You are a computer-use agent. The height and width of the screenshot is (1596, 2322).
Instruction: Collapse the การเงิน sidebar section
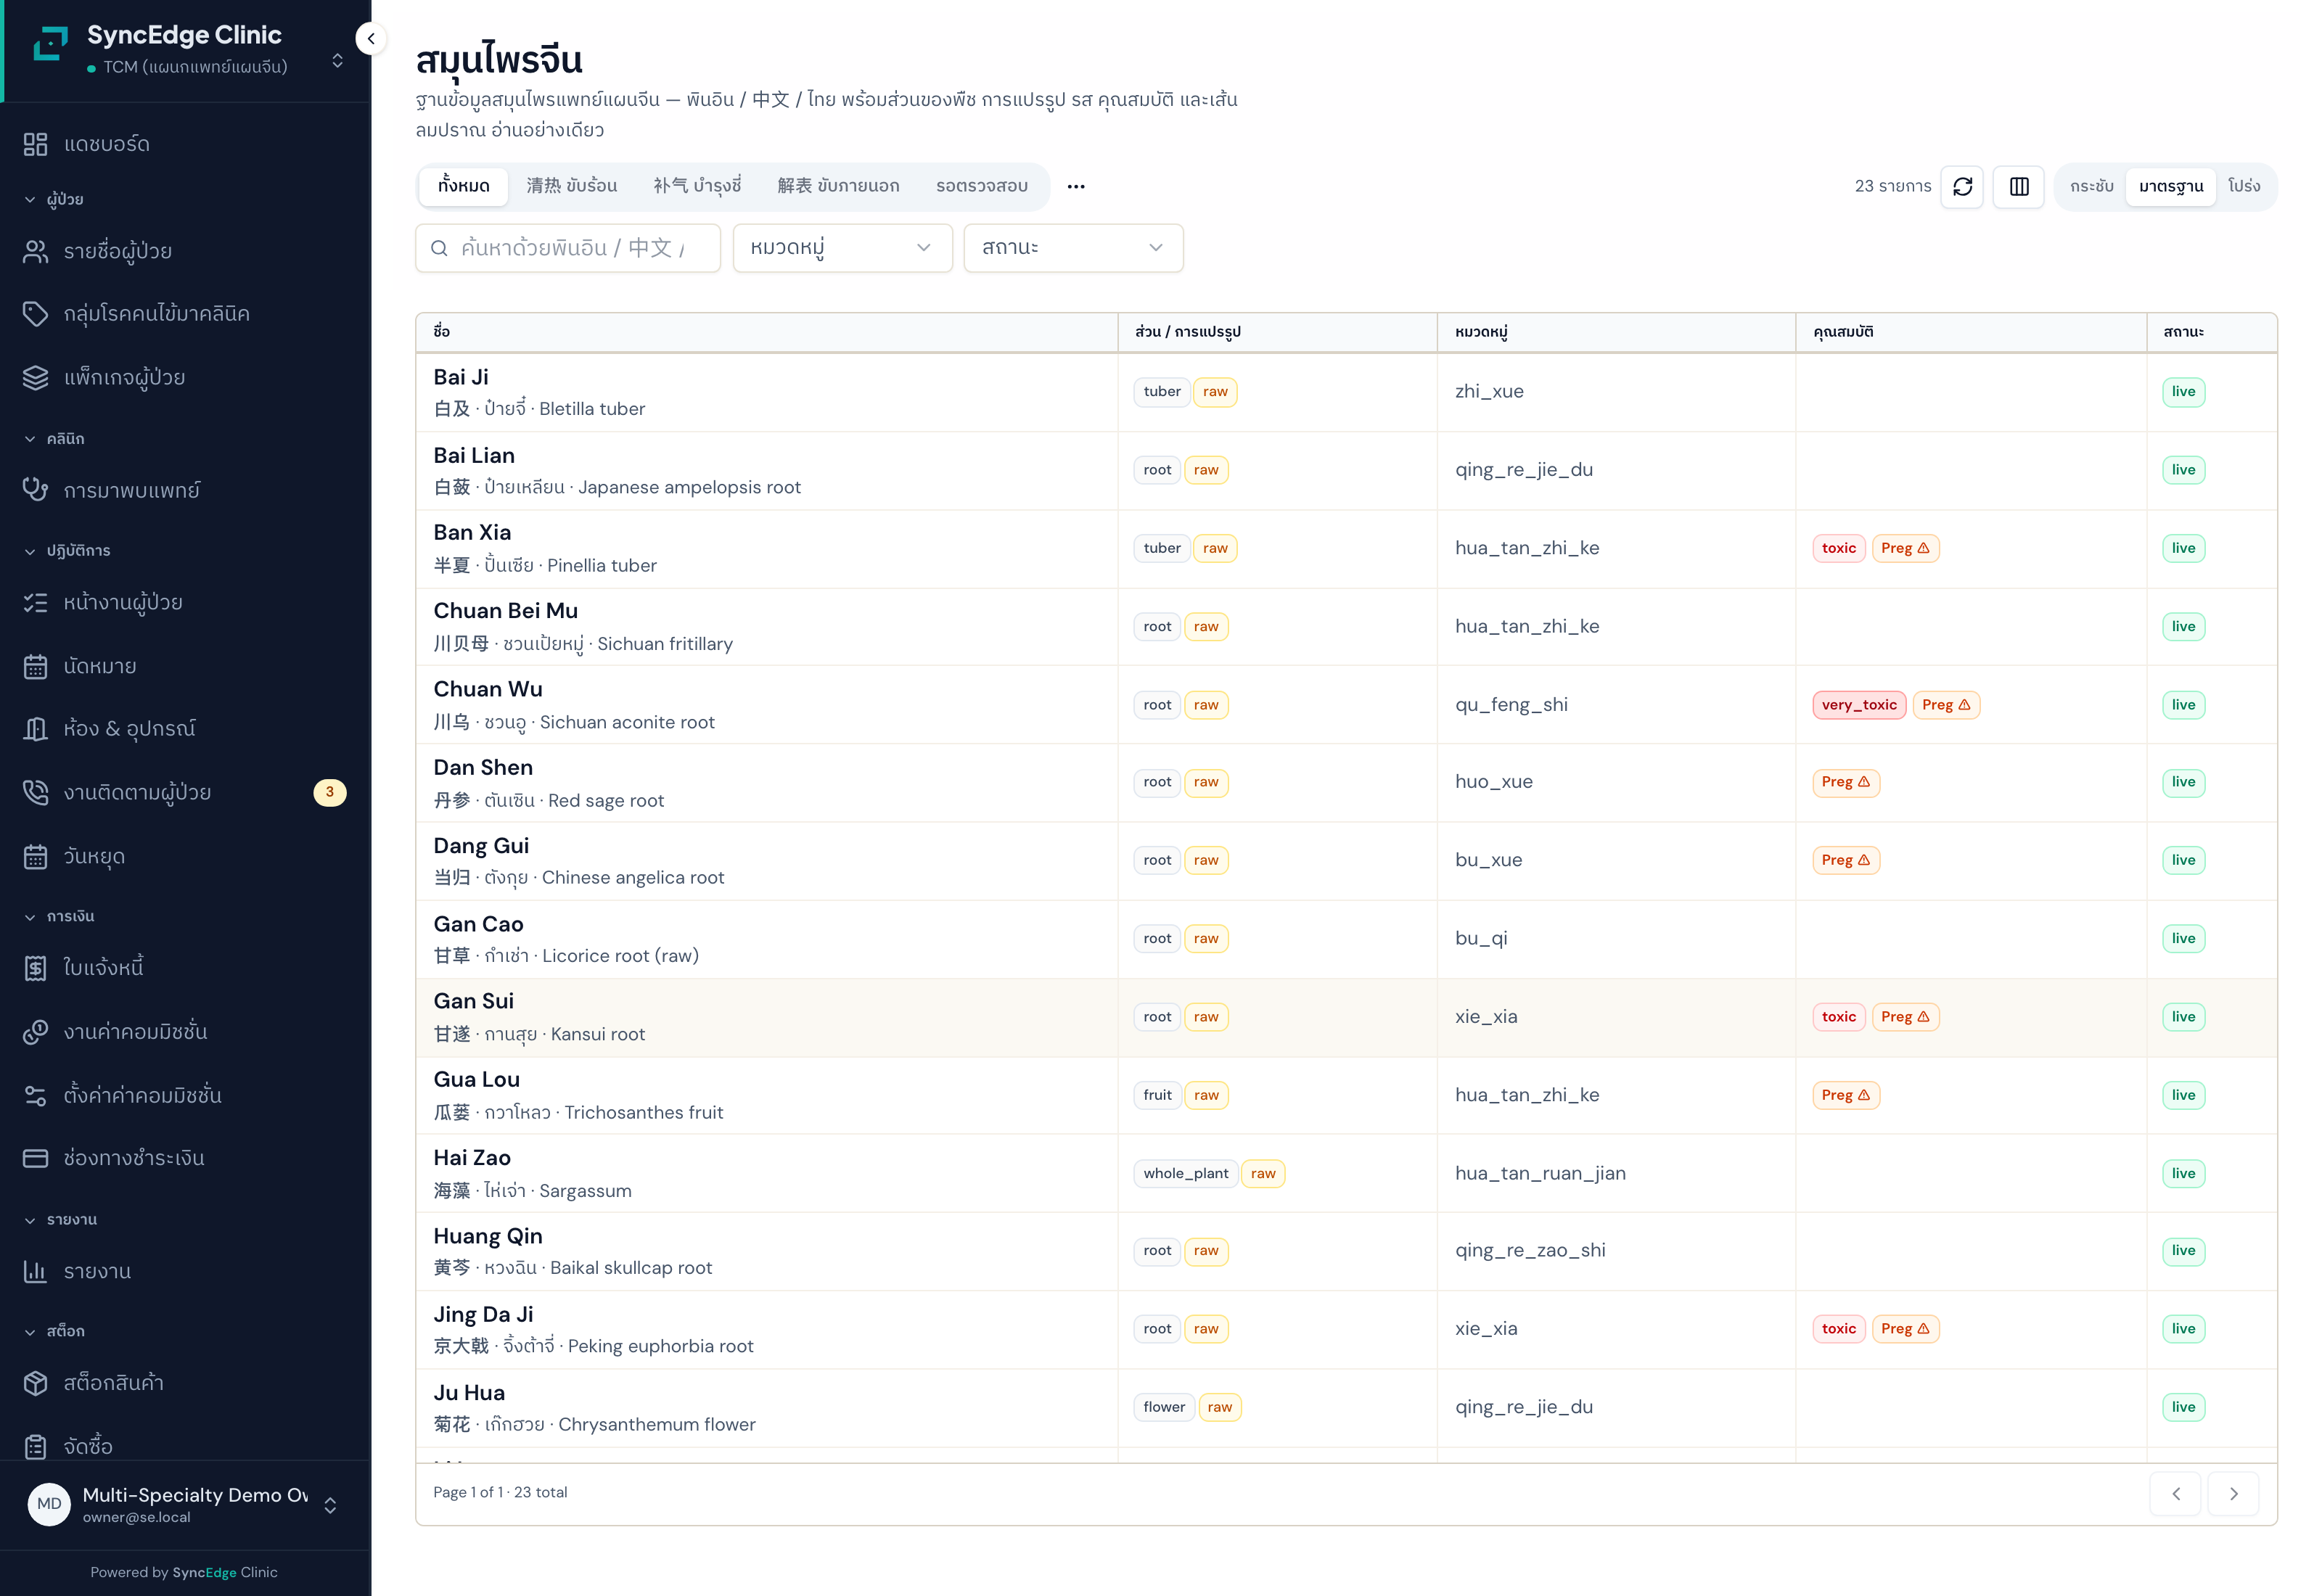pyautogui.click(x=60, y=917)
